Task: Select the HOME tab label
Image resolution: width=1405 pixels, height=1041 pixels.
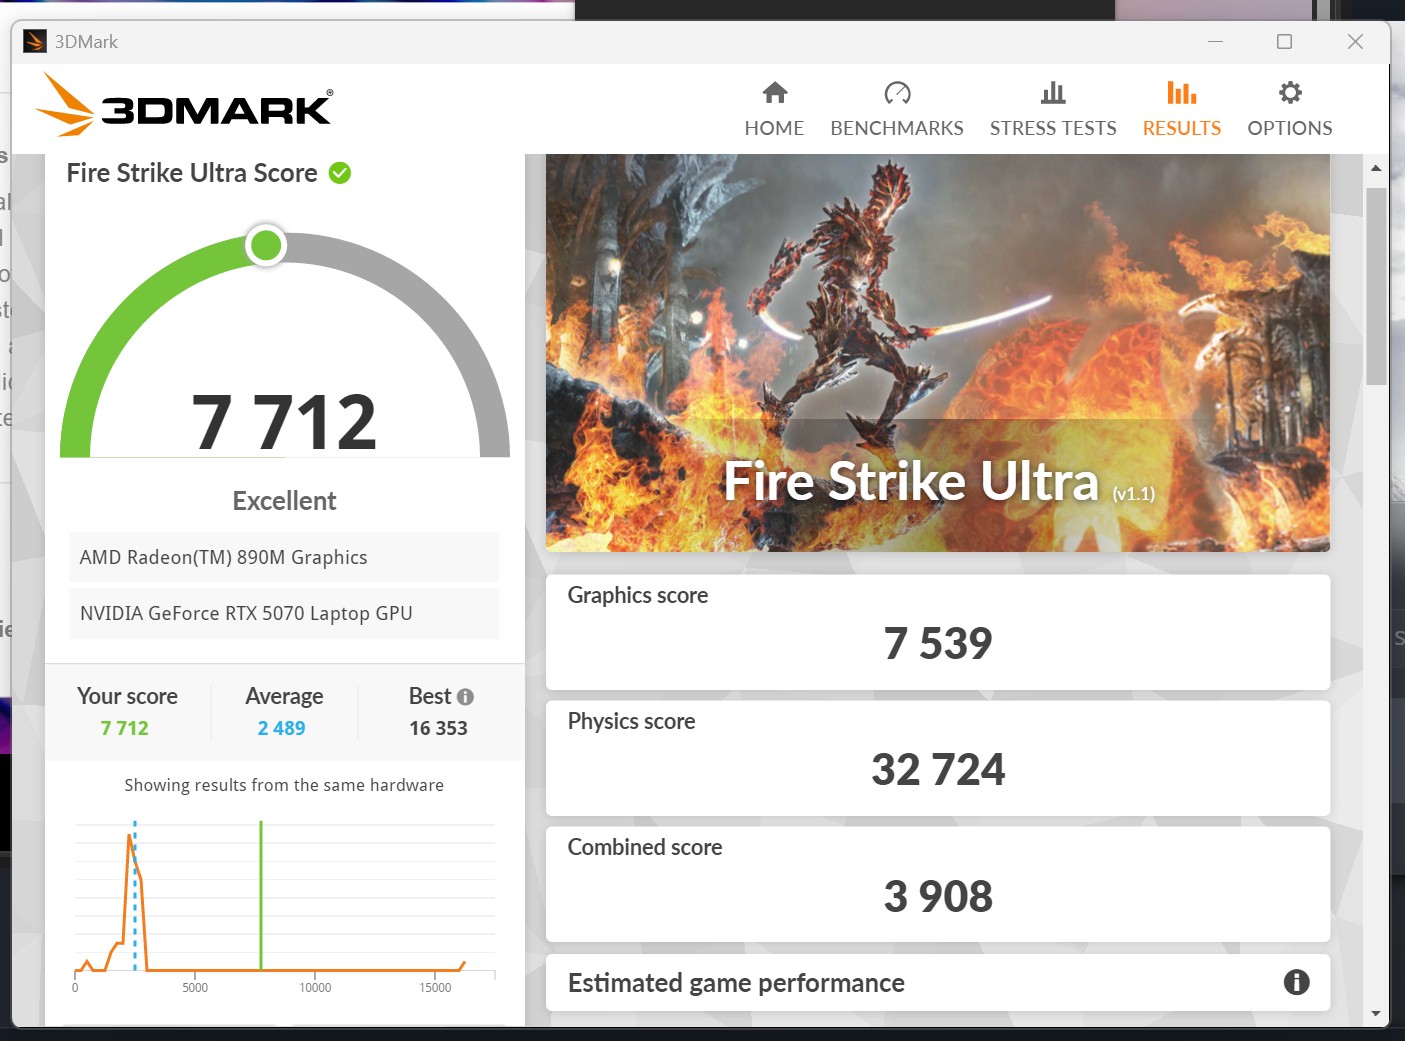Action: click(x=774, y=128)
